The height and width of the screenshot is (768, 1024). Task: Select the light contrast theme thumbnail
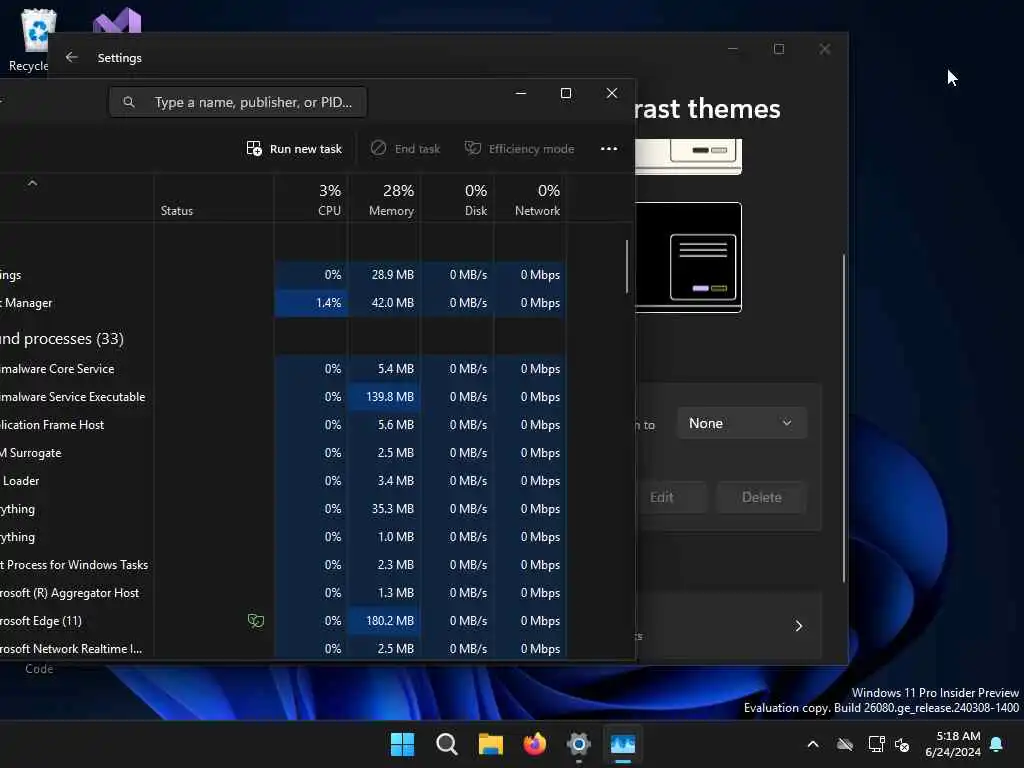pyautogui.click(x=688, y=157)
